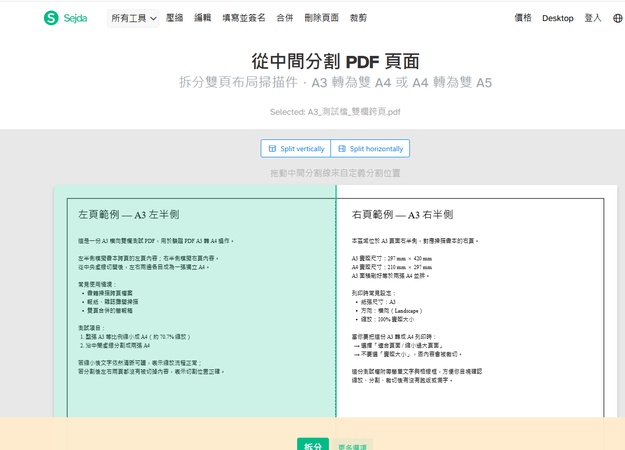Open the language globe icon
Screen dimensions: 625x450
pyautogui.click(x=617, y=18)
